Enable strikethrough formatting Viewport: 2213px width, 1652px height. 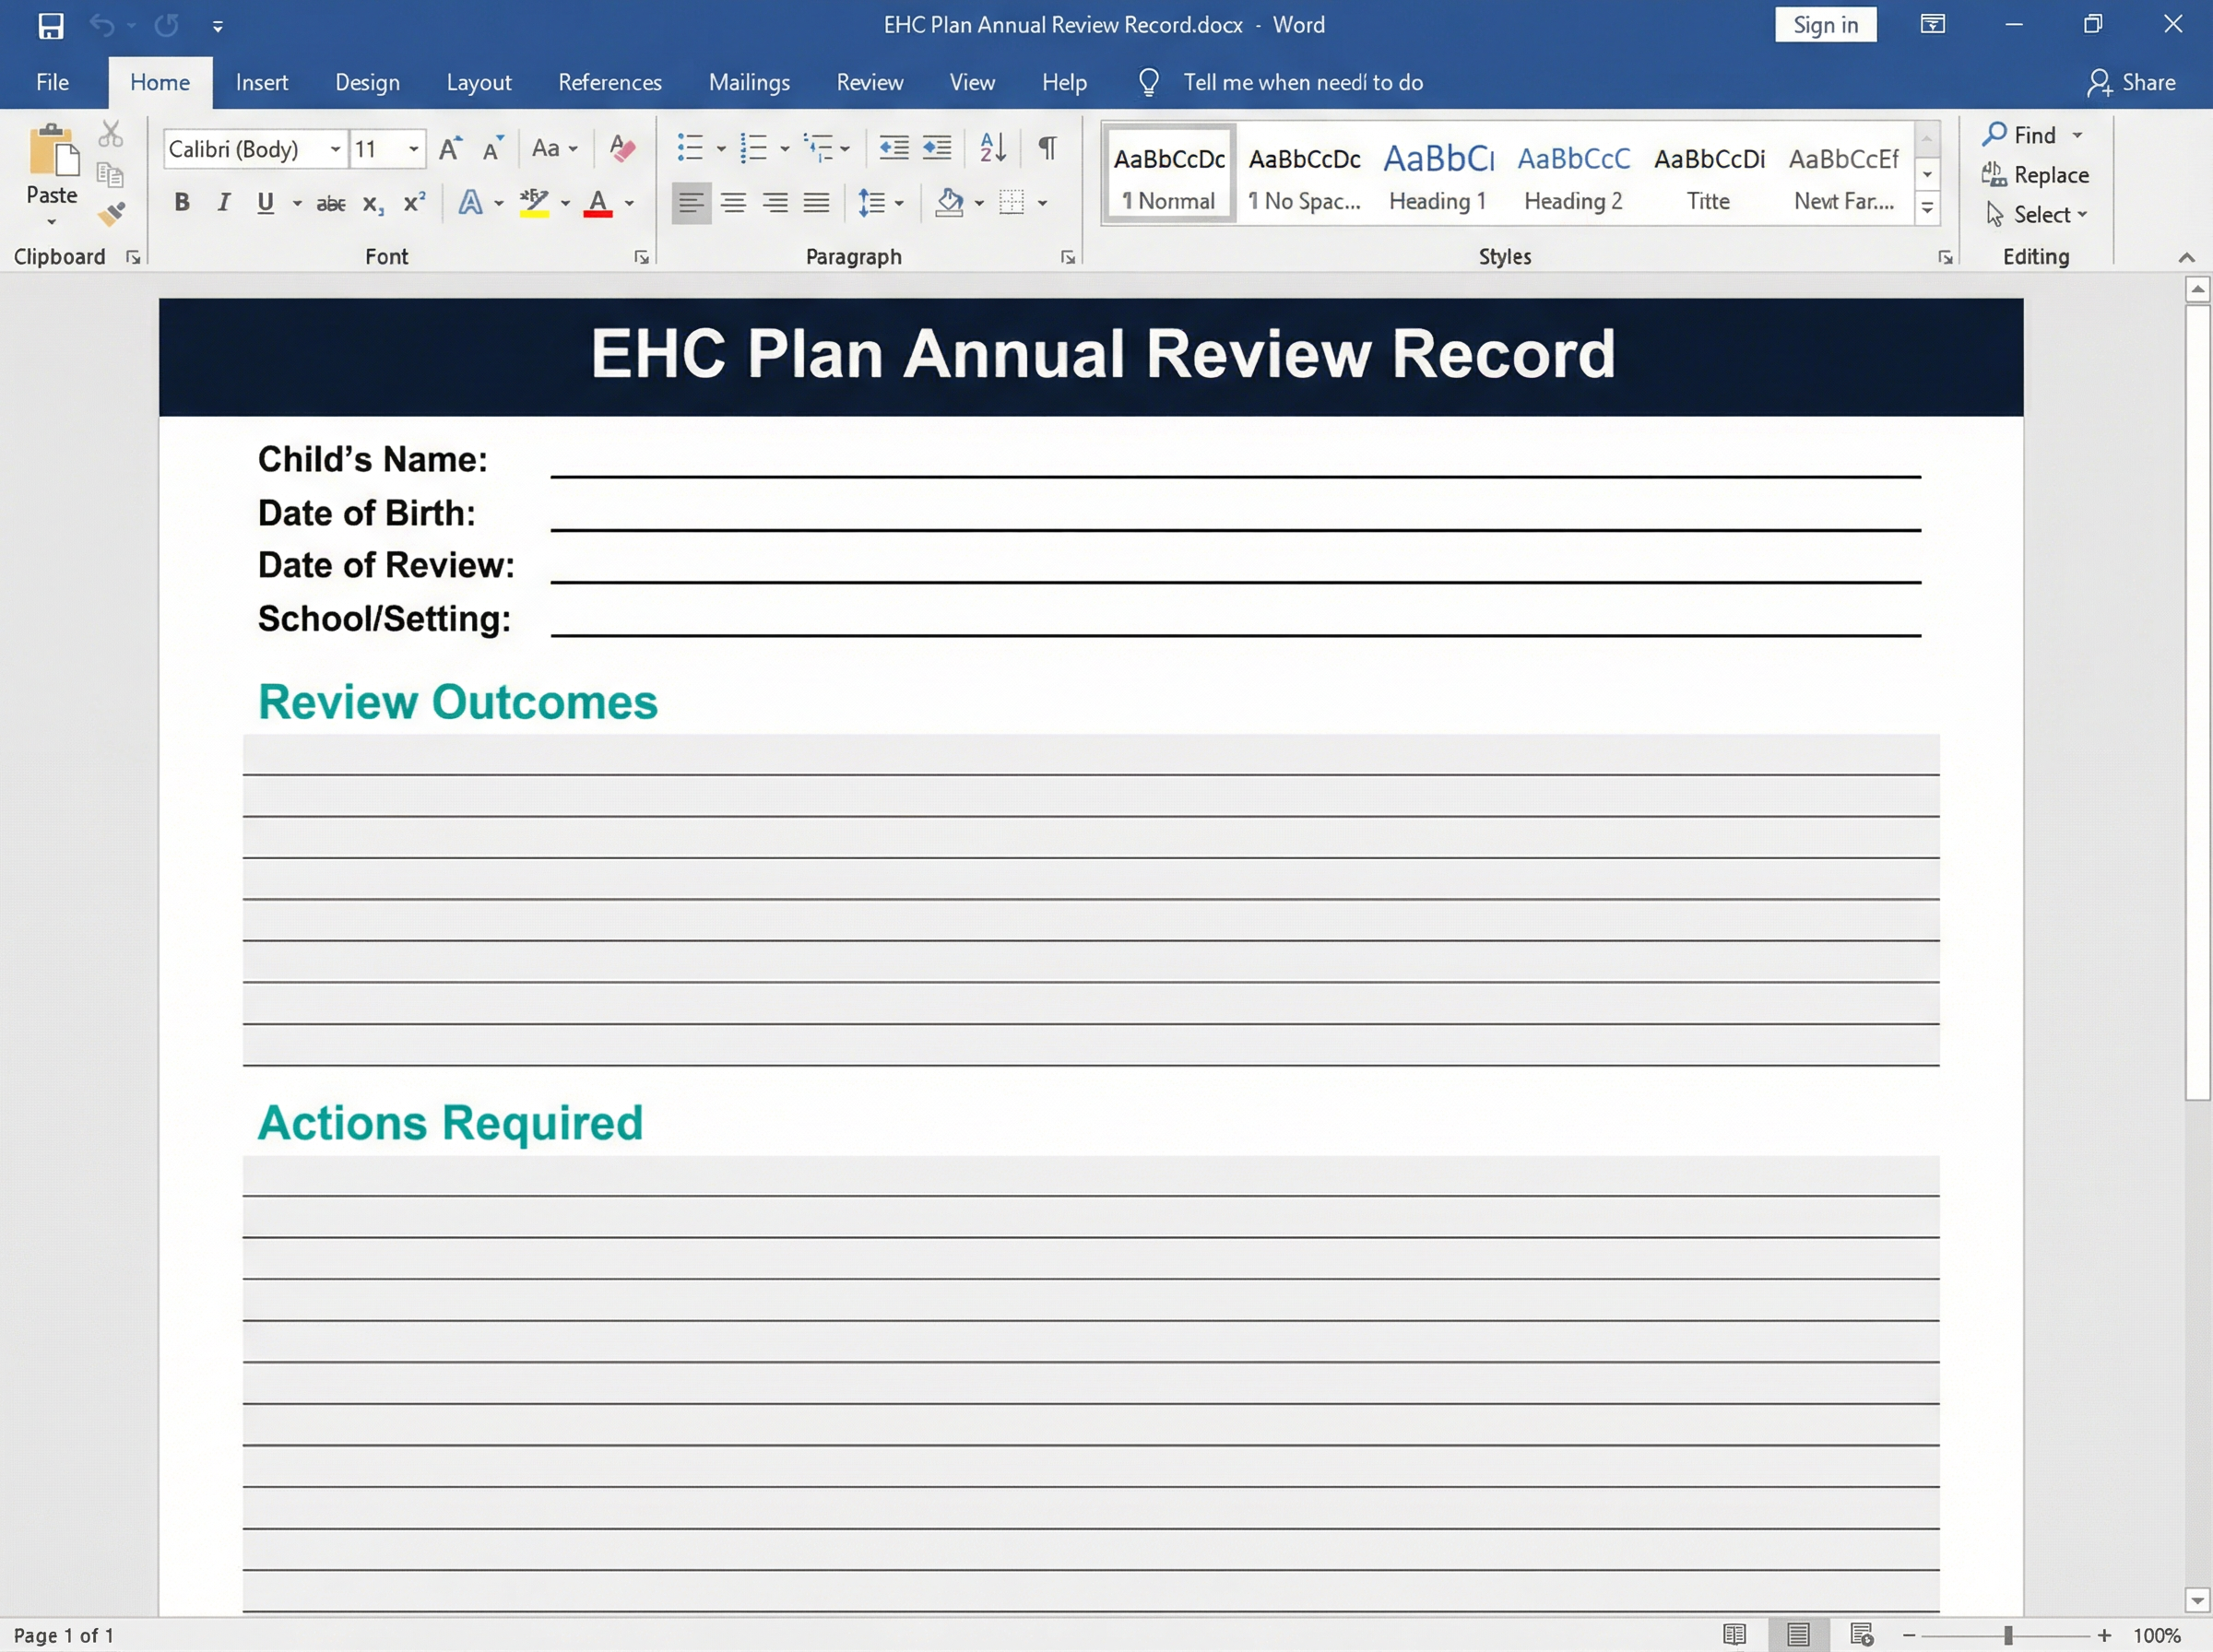point(330,202)
